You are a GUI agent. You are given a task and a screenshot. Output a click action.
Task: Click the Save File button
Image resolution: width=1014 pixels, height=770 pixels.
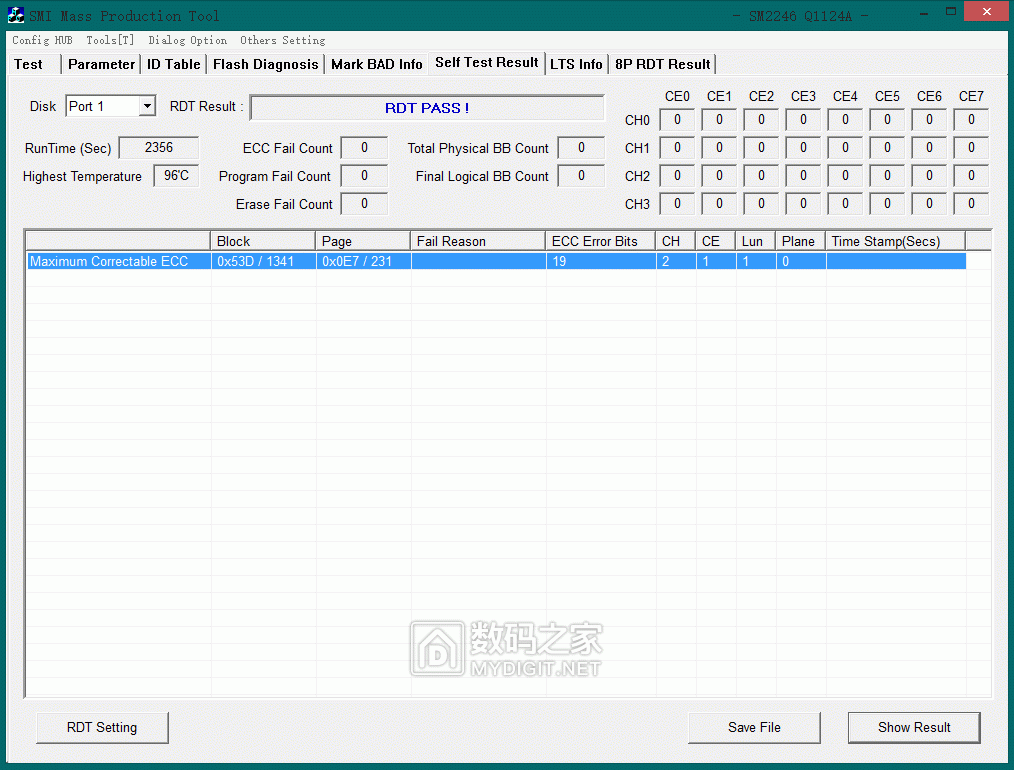click(754, 727)
